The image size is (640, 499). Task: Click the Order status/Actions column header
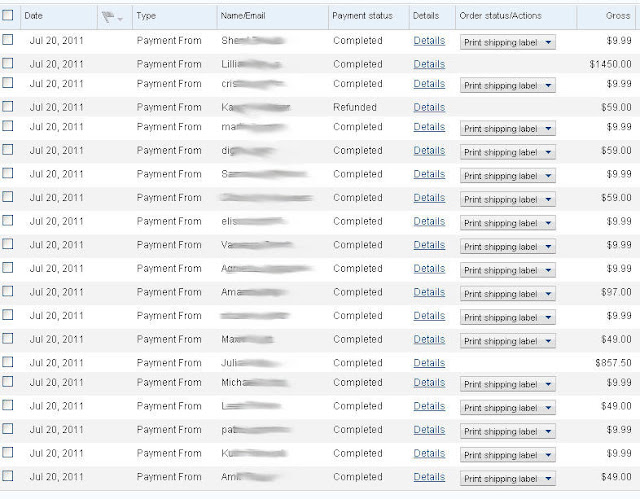[x=500, y=16]
